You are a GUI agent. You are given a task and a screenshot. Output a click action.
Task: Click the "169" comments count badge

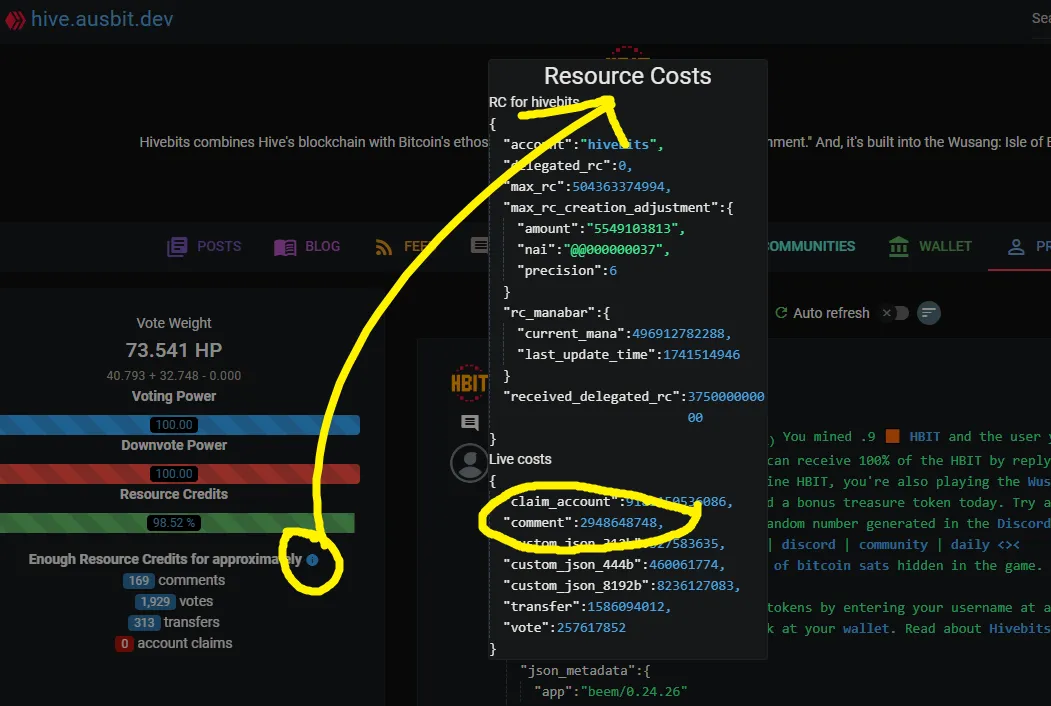point(139,581)
